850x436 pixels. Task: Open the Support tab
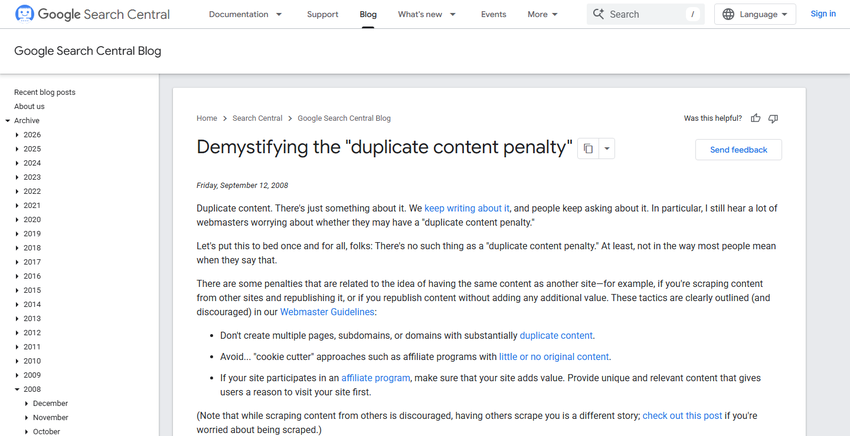[x=323, y=14]
